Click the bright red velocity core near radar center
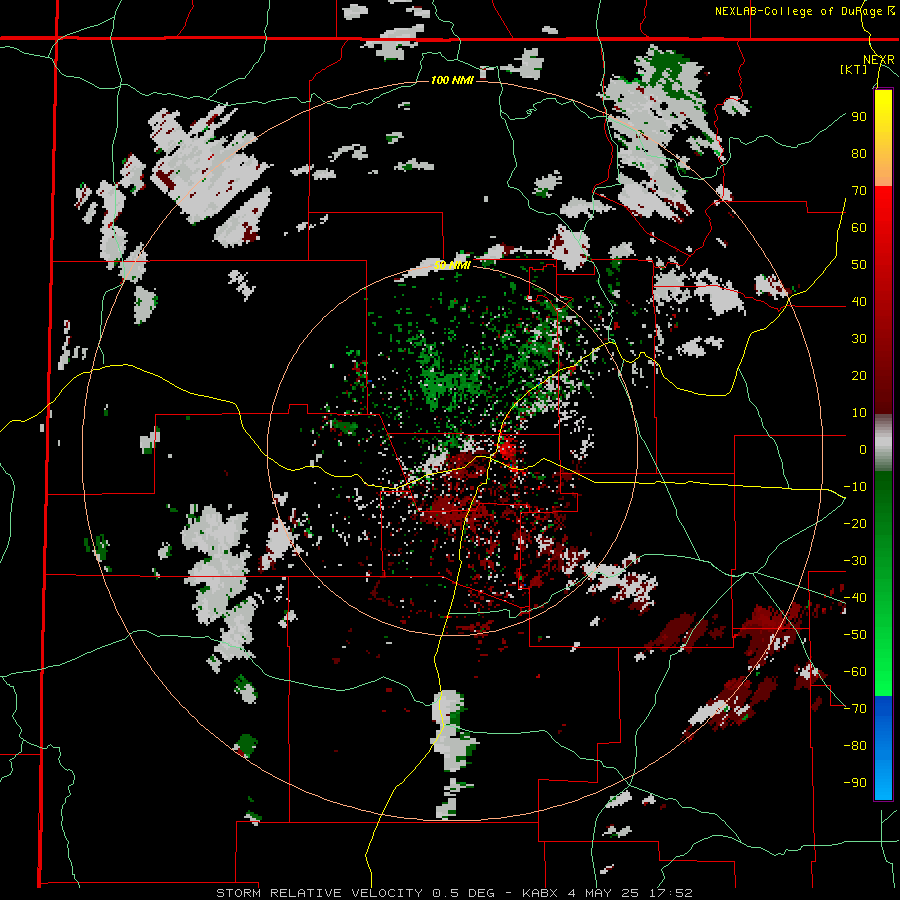This screenshot has width=900, height=900. click(x=507, y=448)
